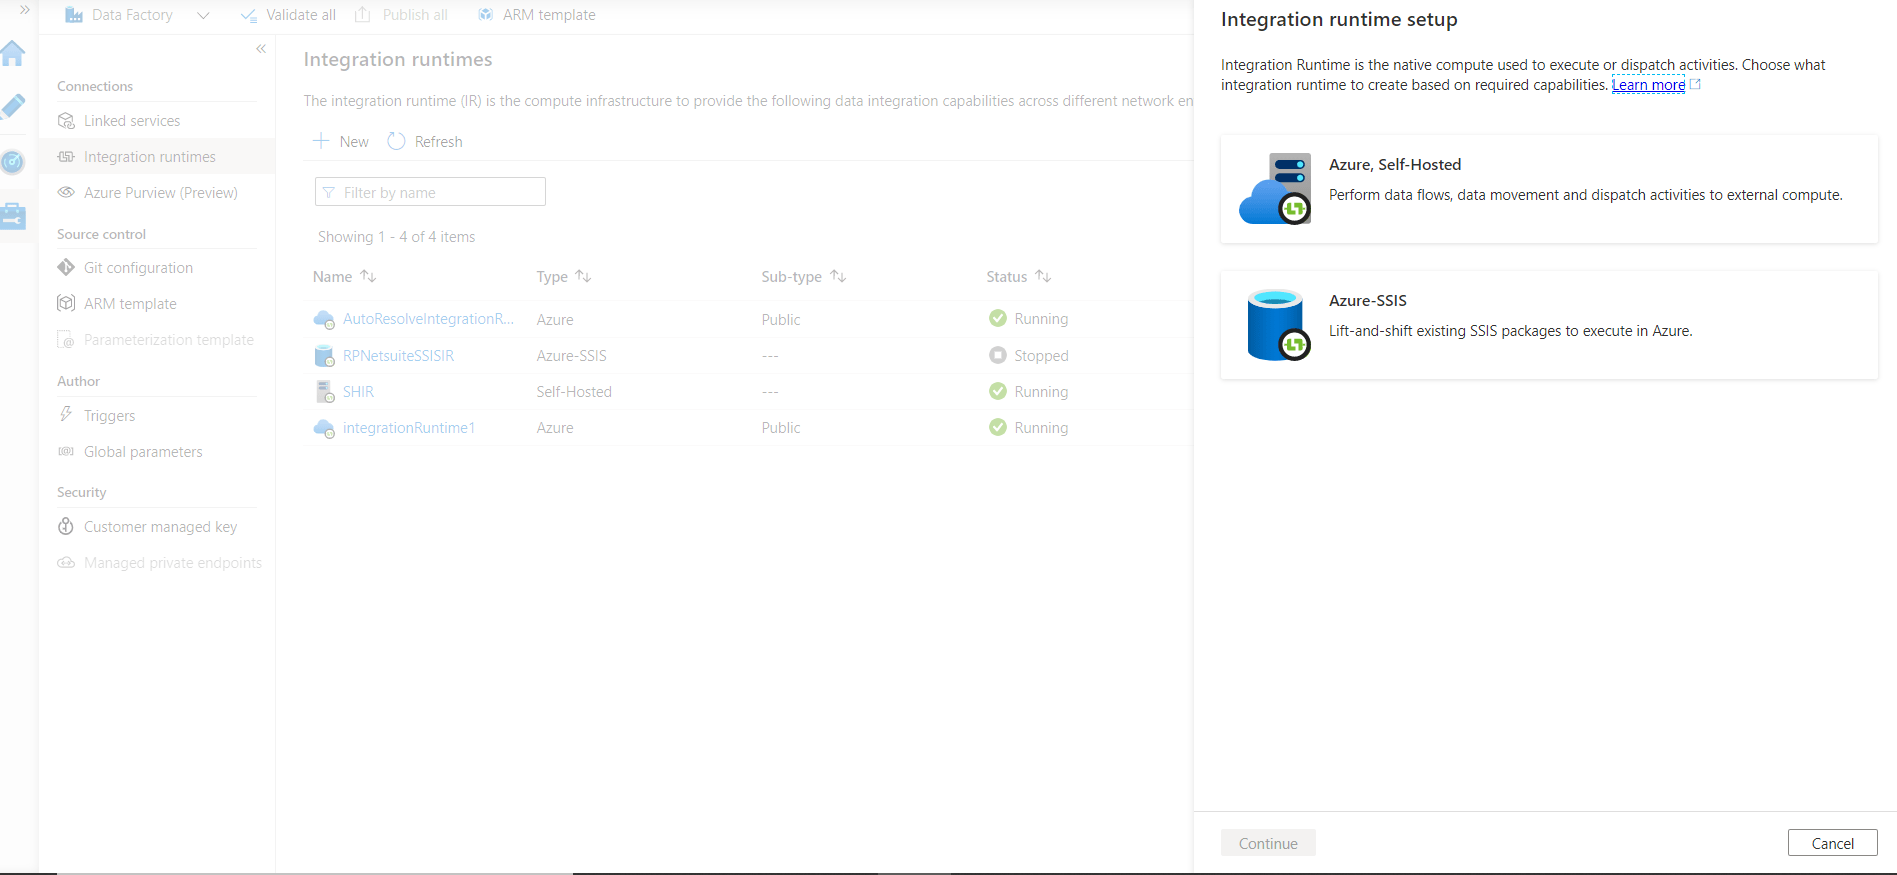Open Linked services menu item
This screenshot has height=875, width=1897.
132,121
